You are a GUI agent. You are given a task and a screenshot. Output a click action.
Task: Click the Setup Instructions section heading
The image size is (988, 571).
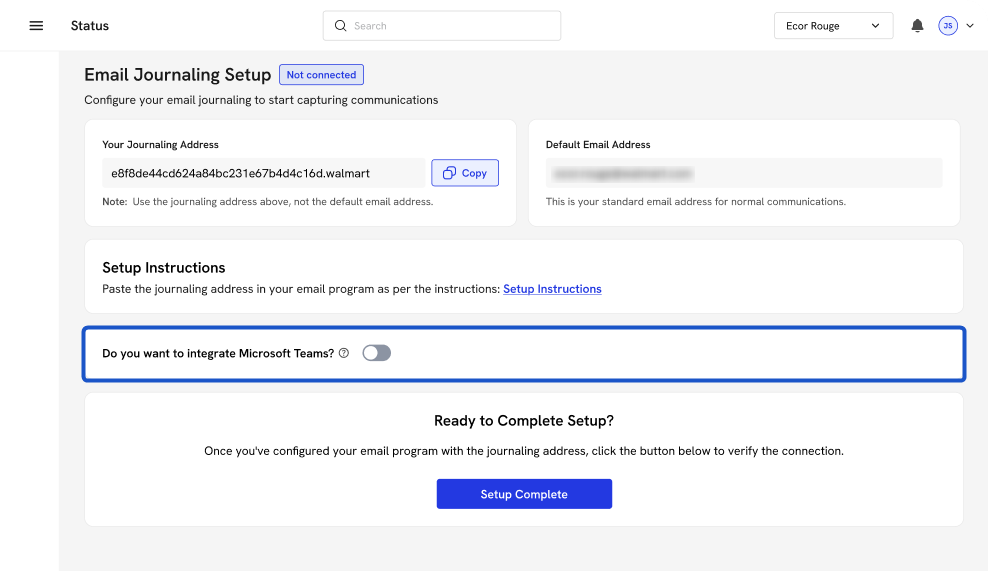(x=164, y=268)
